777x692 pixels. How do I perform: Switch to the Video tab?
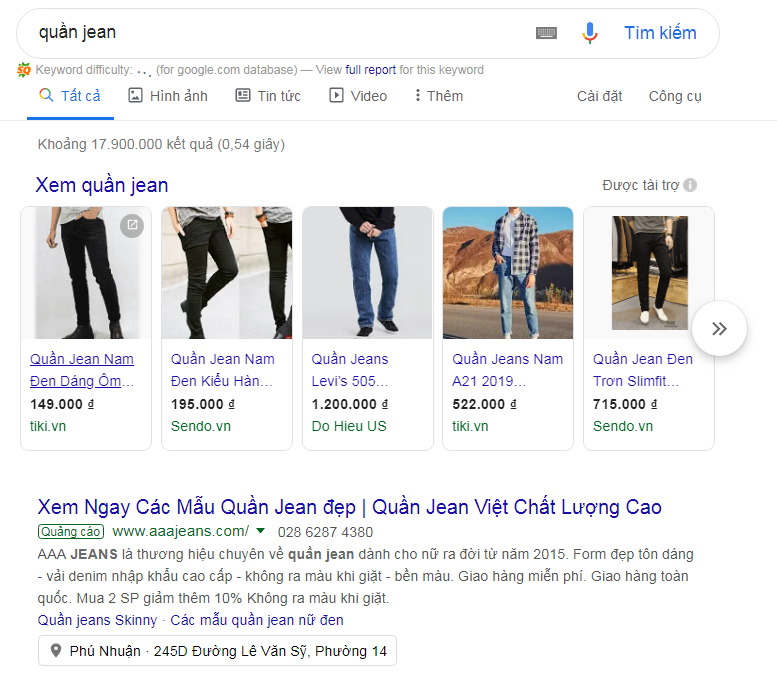point(358,96)
